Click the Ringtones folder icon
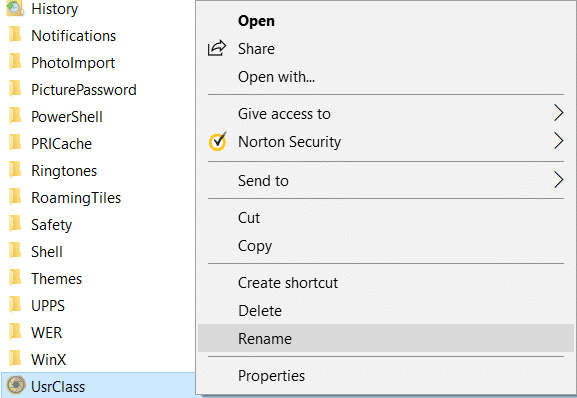Screen dimensions: 577x398 tap(15, 170)
